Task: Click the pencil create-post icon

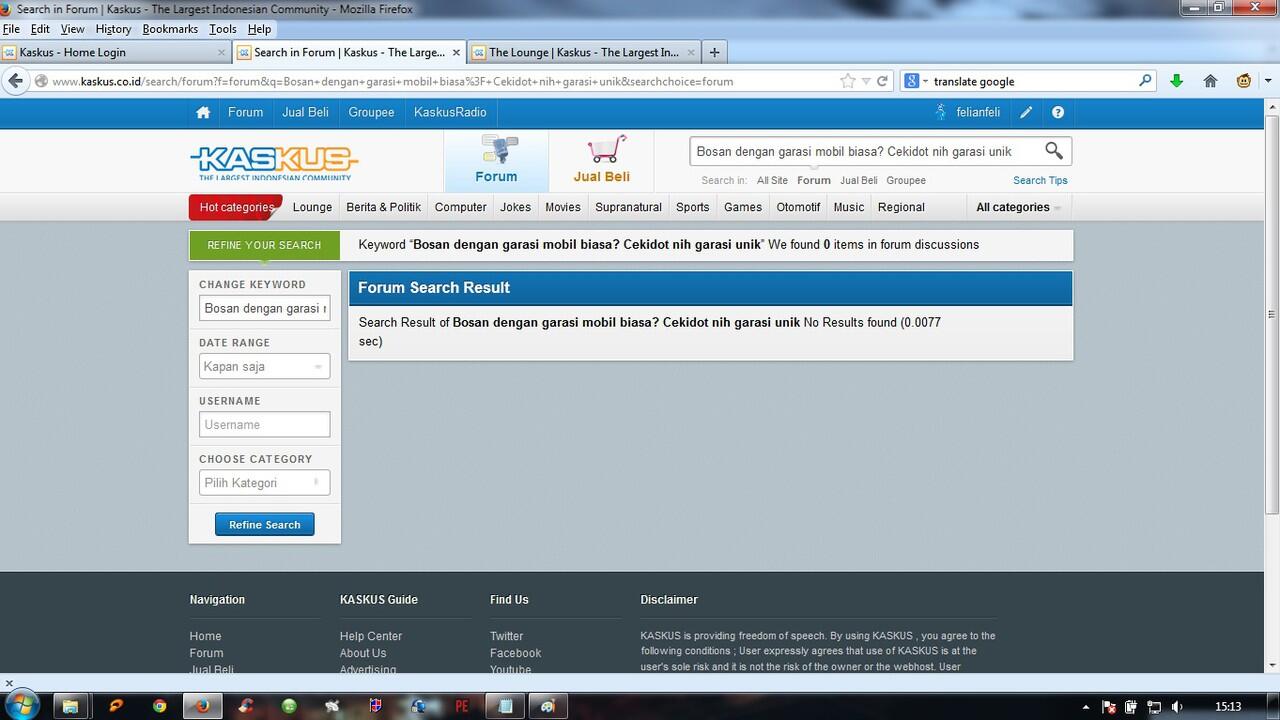Action: pyautogui.click(x=1026, y=113)
